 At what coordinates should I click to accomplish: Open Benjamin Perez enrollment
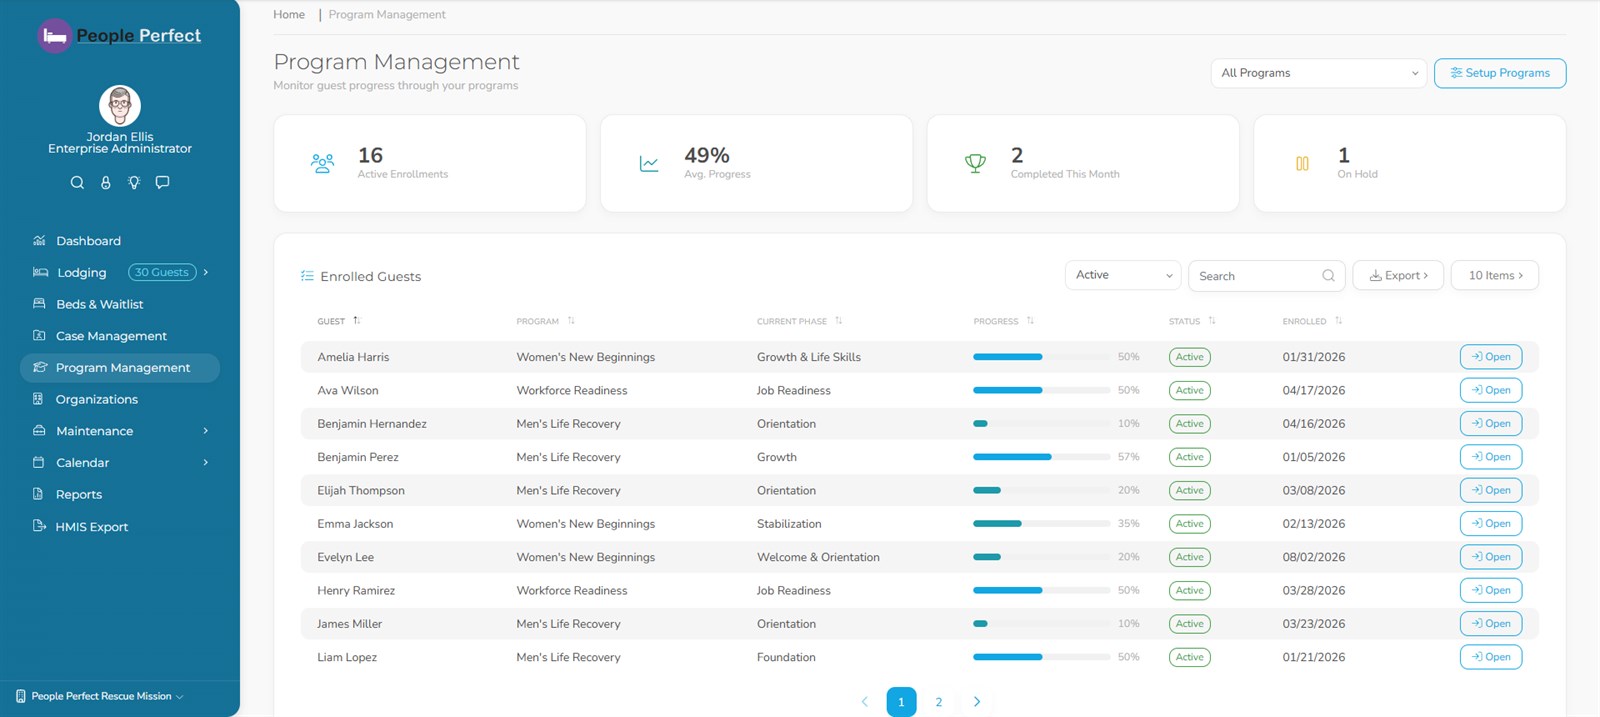pyautogui.click(x=1491, y=457)
